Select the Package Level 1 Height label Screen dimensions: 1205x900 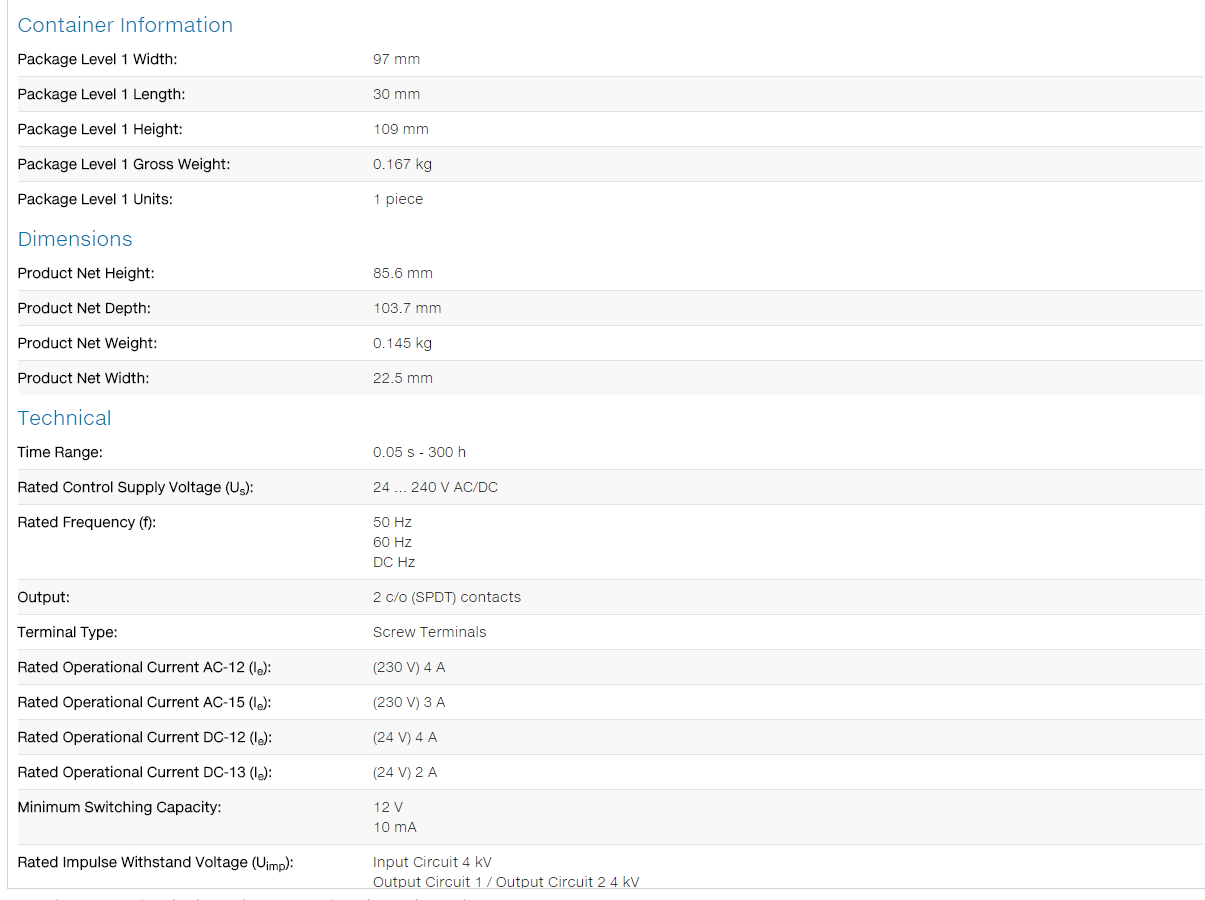[100, 129]
